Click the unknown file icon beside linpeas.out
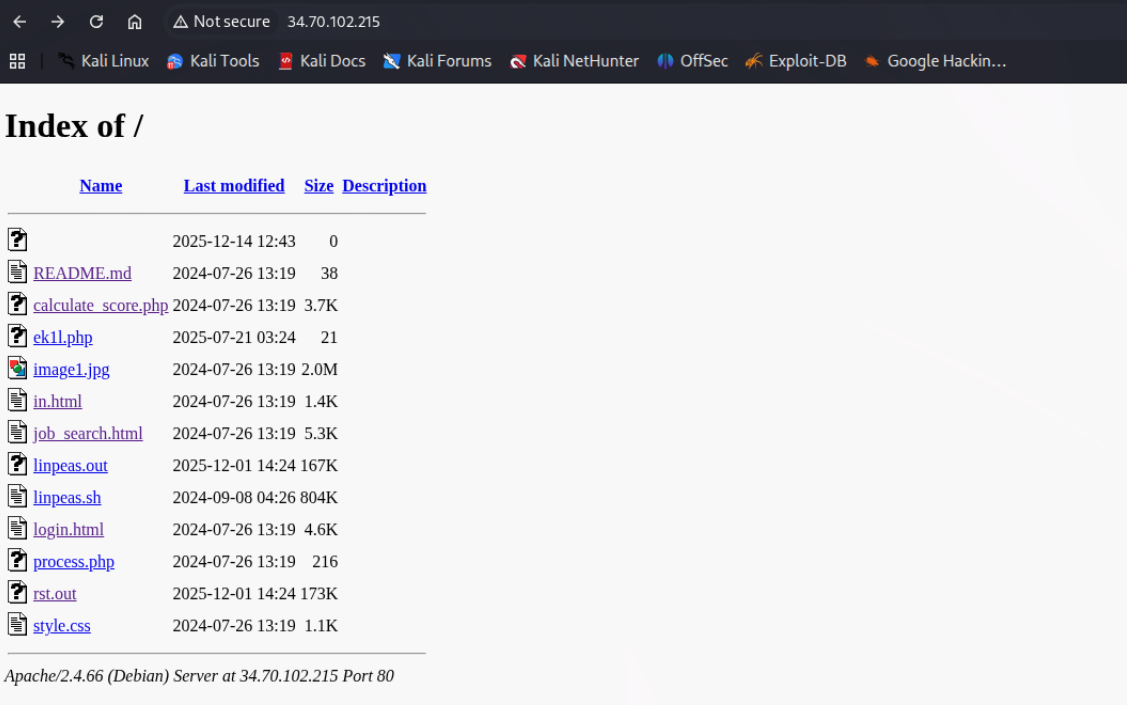The width and height of the screenshot is (1127, 705). (x=17, y=464)
